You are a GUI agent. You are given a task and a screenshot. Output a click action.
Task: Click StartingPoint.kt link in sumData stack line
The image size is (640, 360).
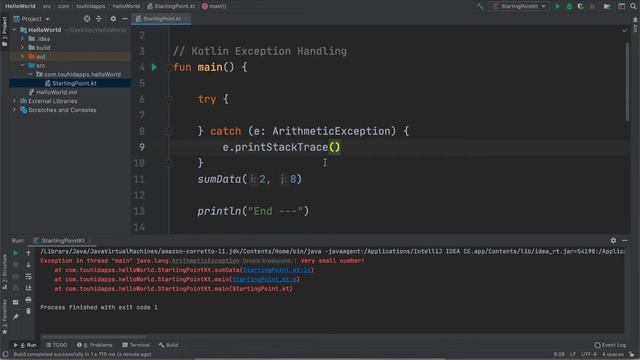click(x=277, y=270)
